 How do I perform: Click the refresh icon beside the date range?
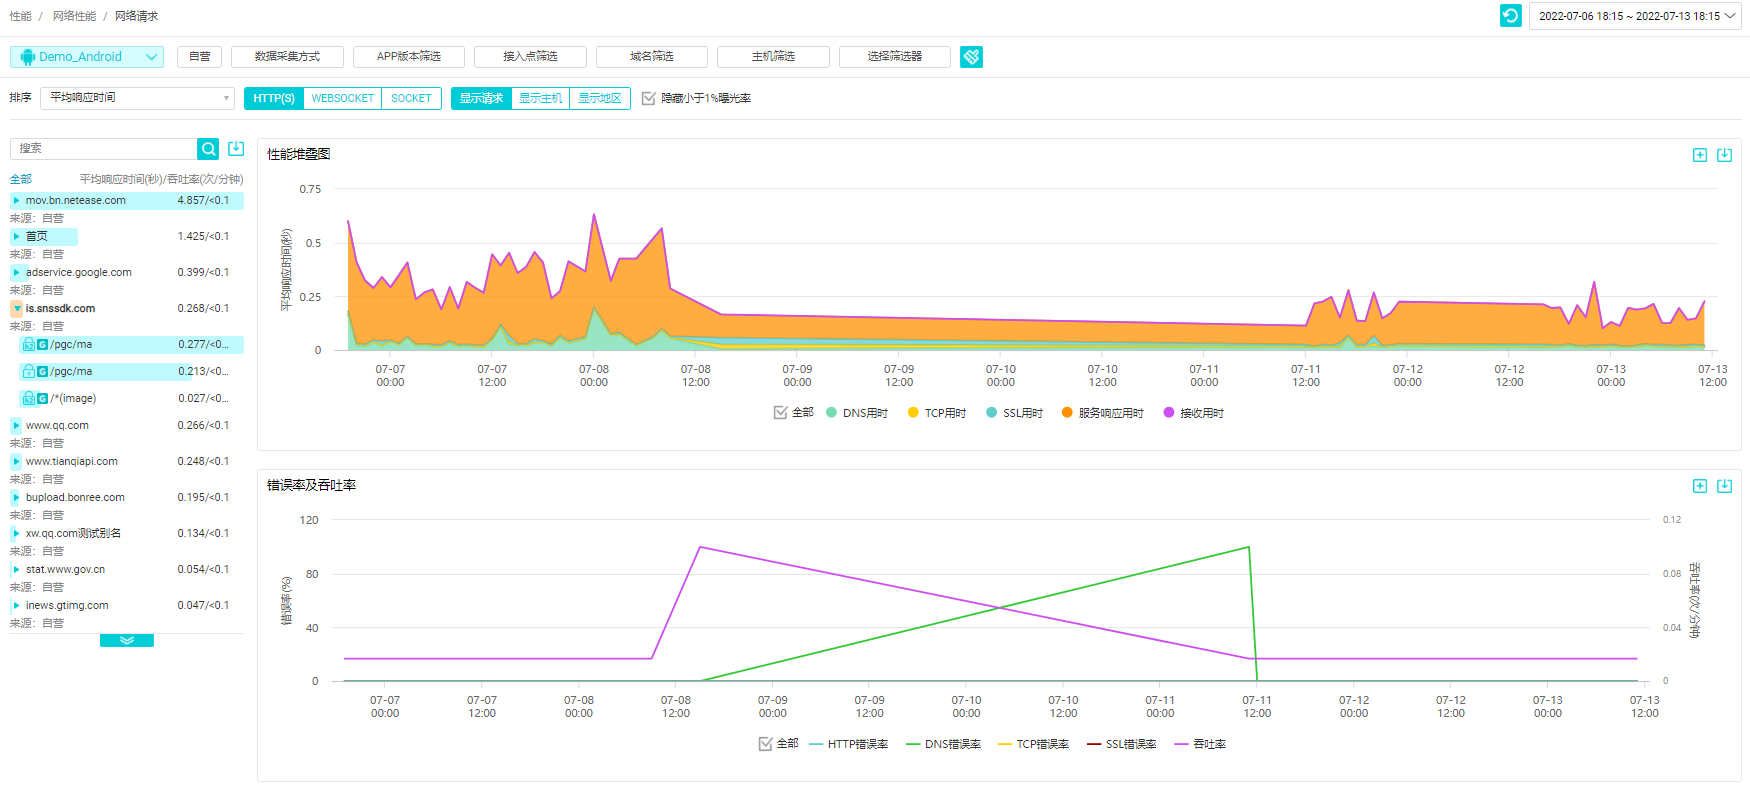[1510, 16]
